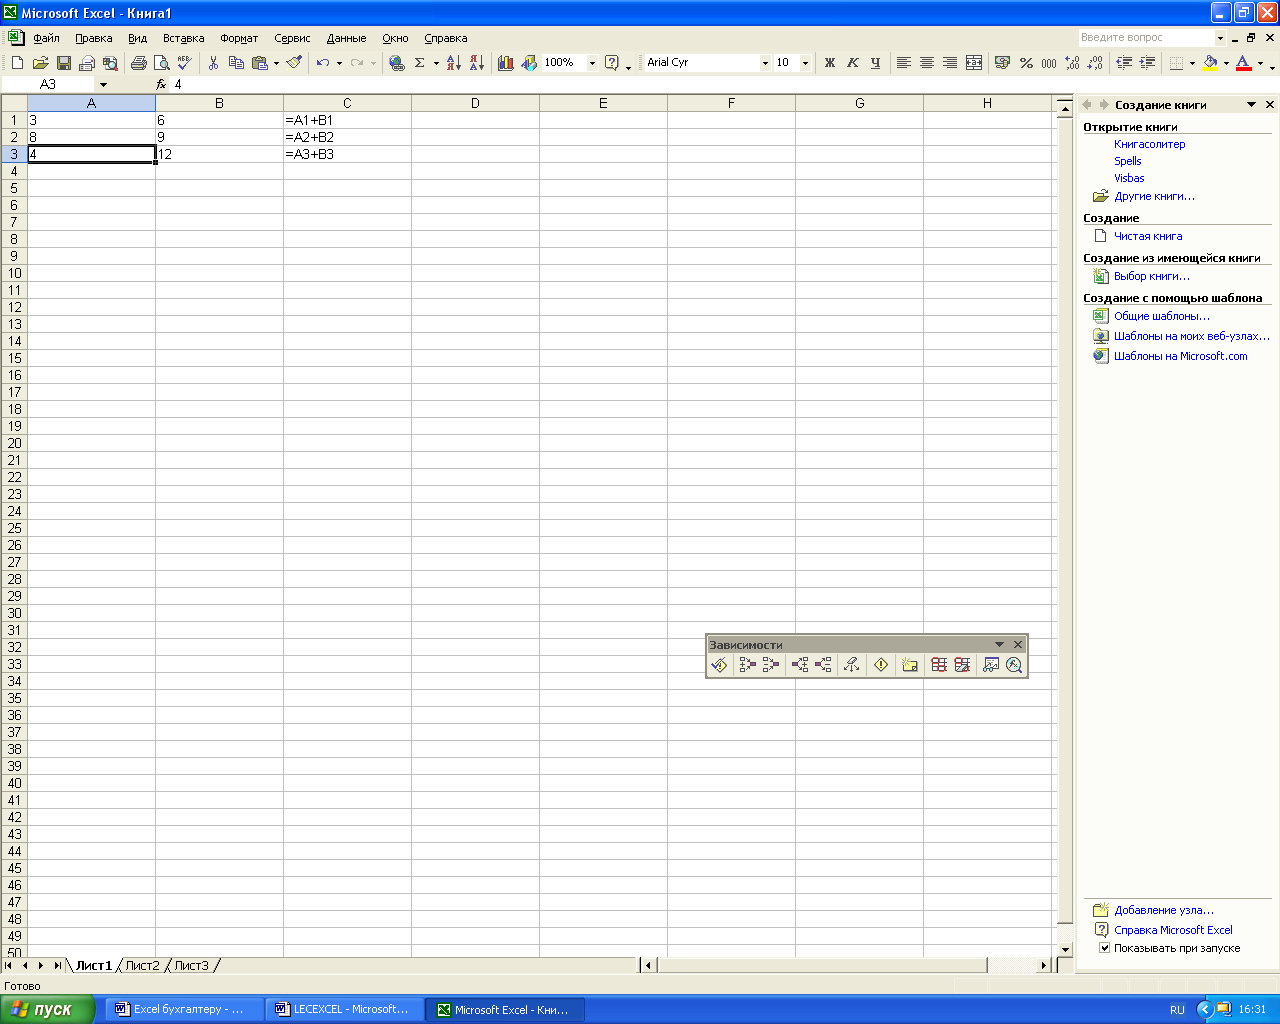Toggle italic formatting (К)
1280x1024 pixels.
click(852, 63)
